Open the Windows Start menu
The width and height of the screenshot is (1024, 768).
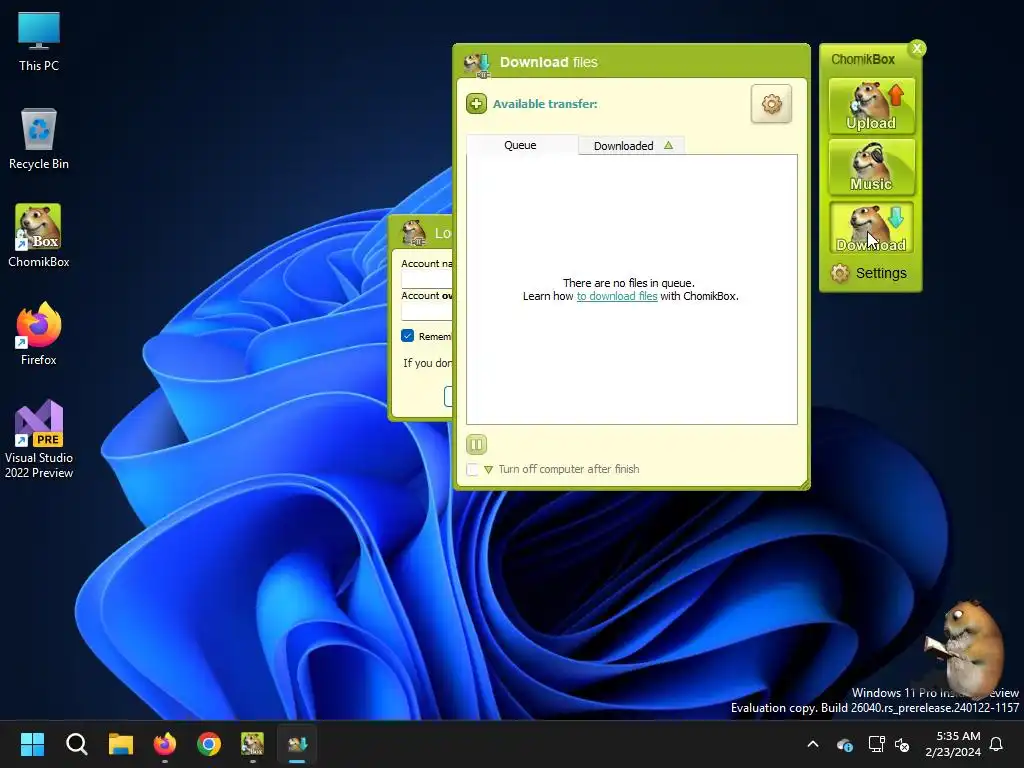(32, 744)
